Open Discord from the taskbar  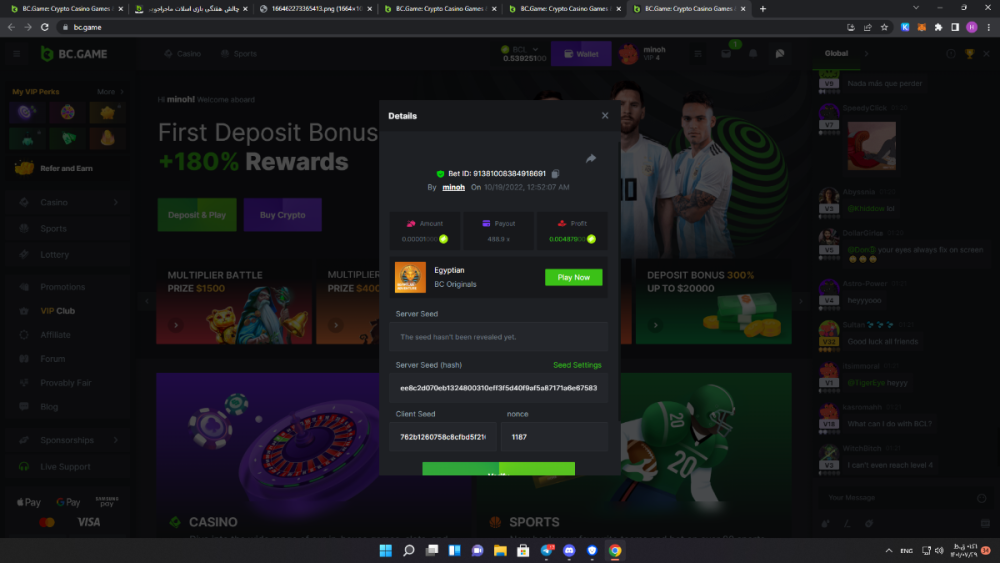pos(569,550)
